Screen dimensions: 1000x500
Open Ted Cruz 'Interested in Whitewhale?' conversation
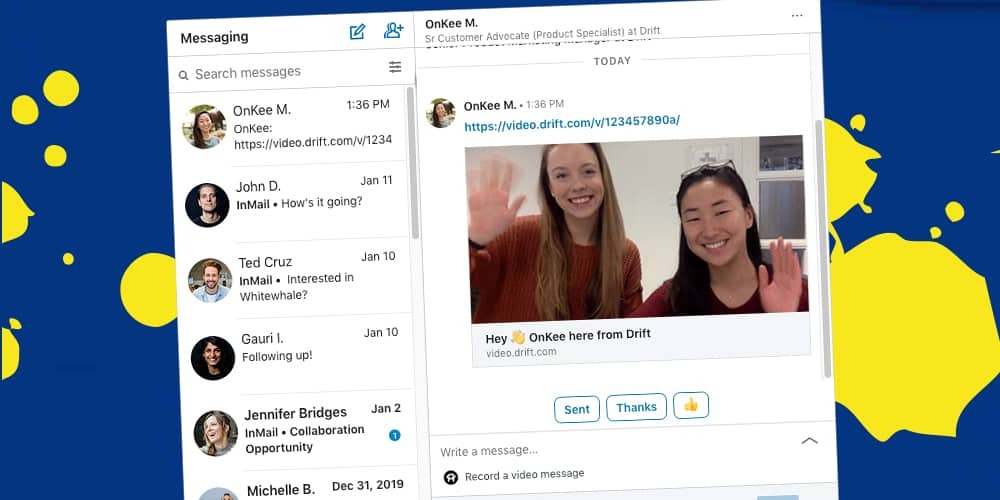pos(295,277)
